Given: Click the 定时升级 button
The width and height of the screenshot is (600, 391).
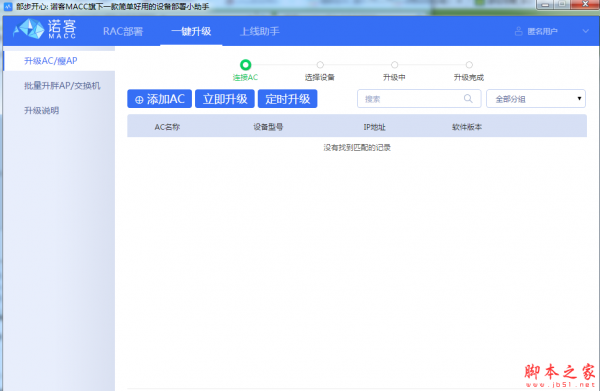Looking at the screenshot, I should pos(288,99).
